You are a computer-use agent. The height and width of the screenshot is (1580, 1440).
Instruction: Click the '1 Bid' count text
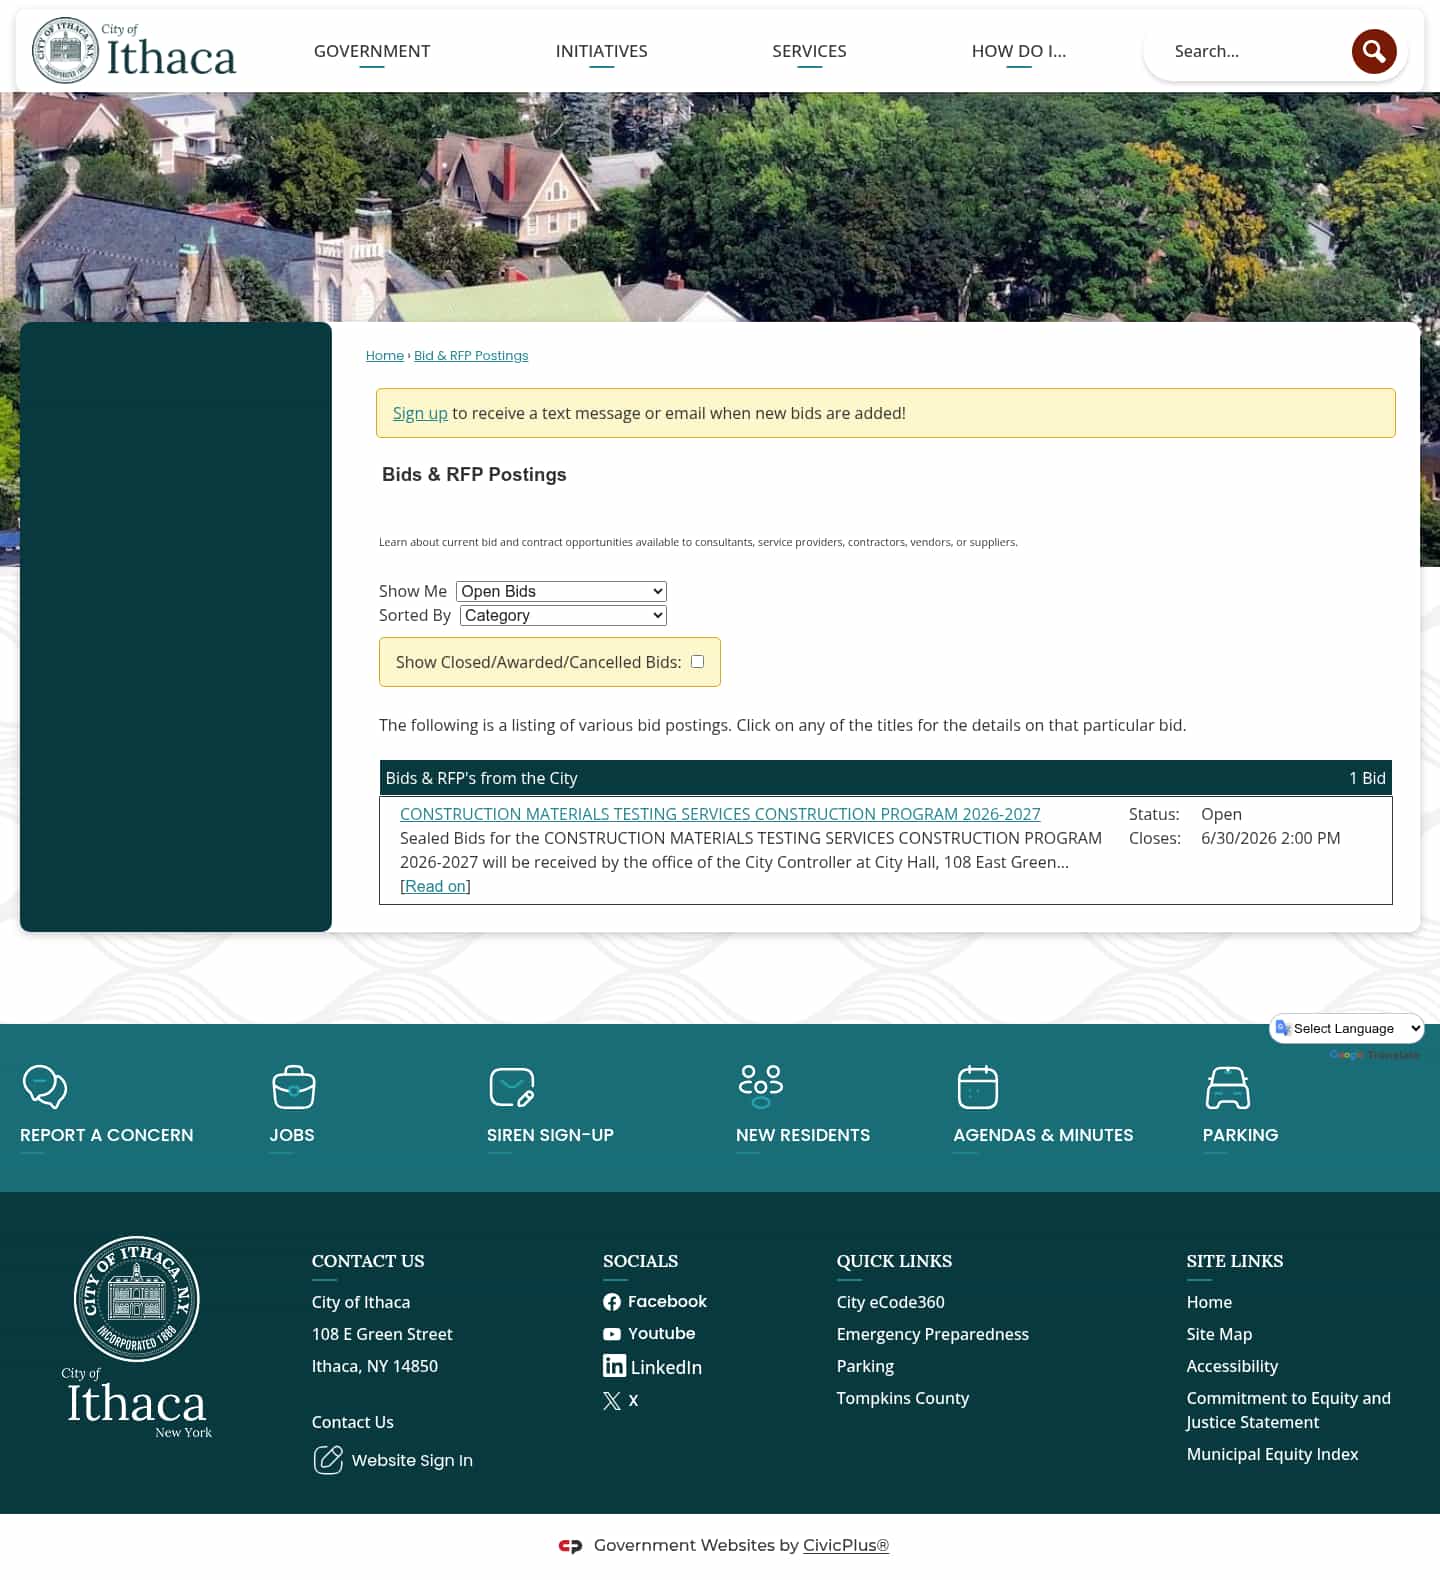point(1367,778)
